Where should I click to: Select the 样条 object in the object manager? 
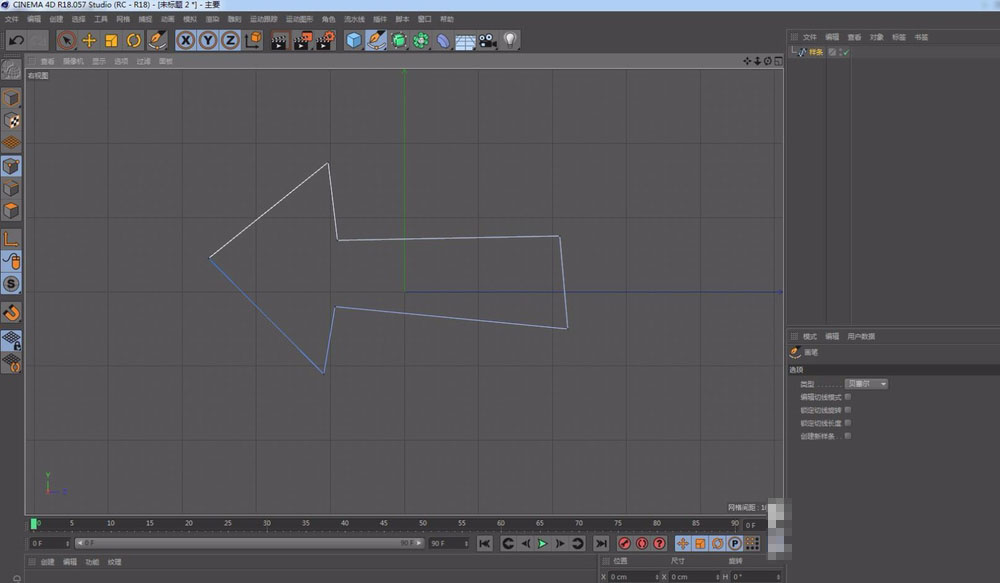click(x=815, y=52)
